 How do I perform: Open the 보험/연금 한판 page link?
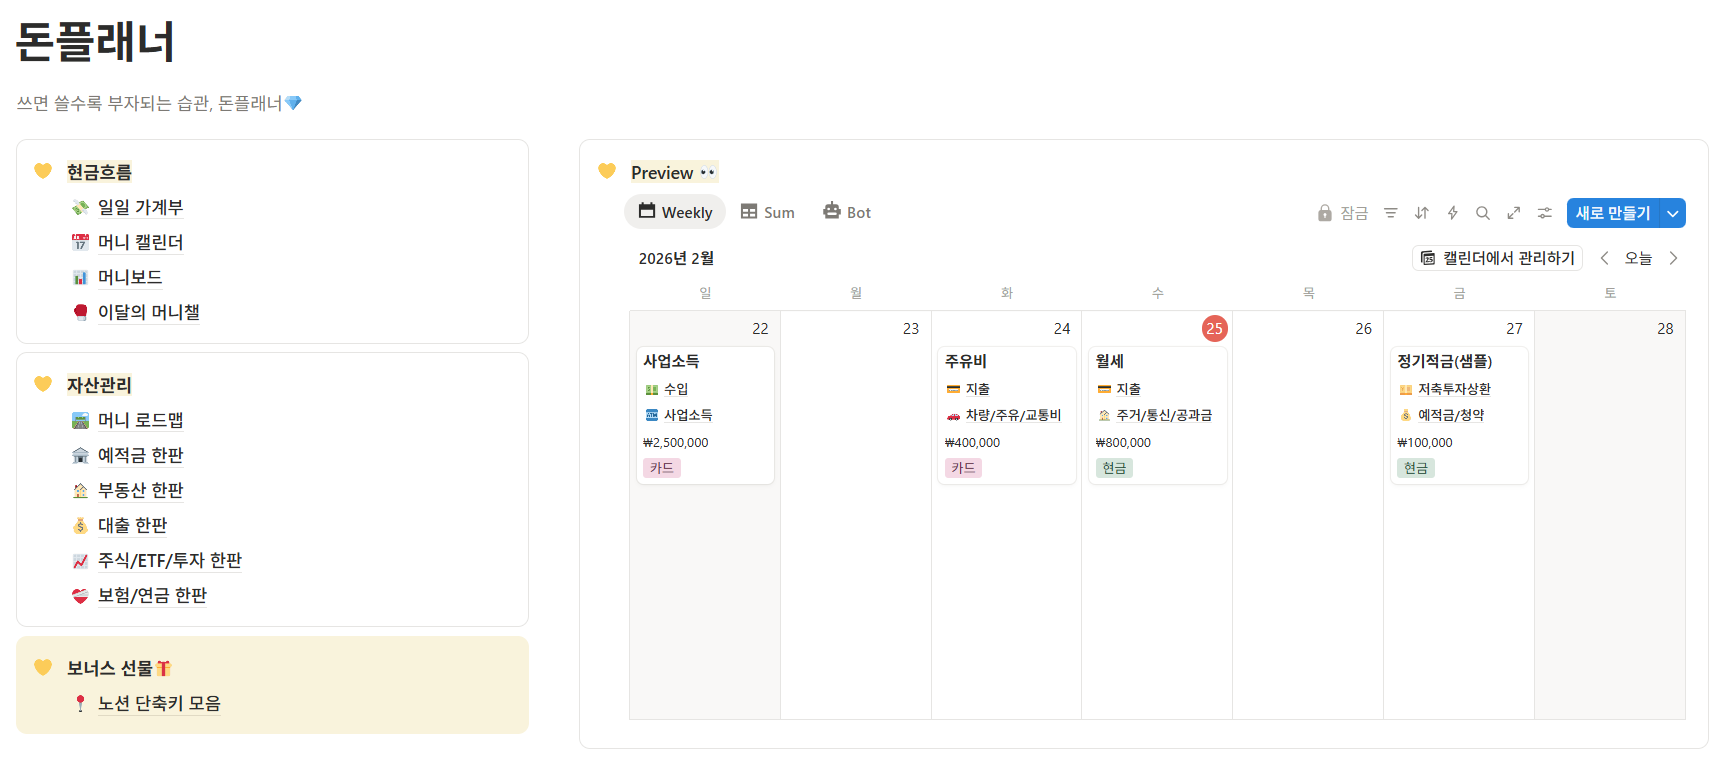coord(152,595)
